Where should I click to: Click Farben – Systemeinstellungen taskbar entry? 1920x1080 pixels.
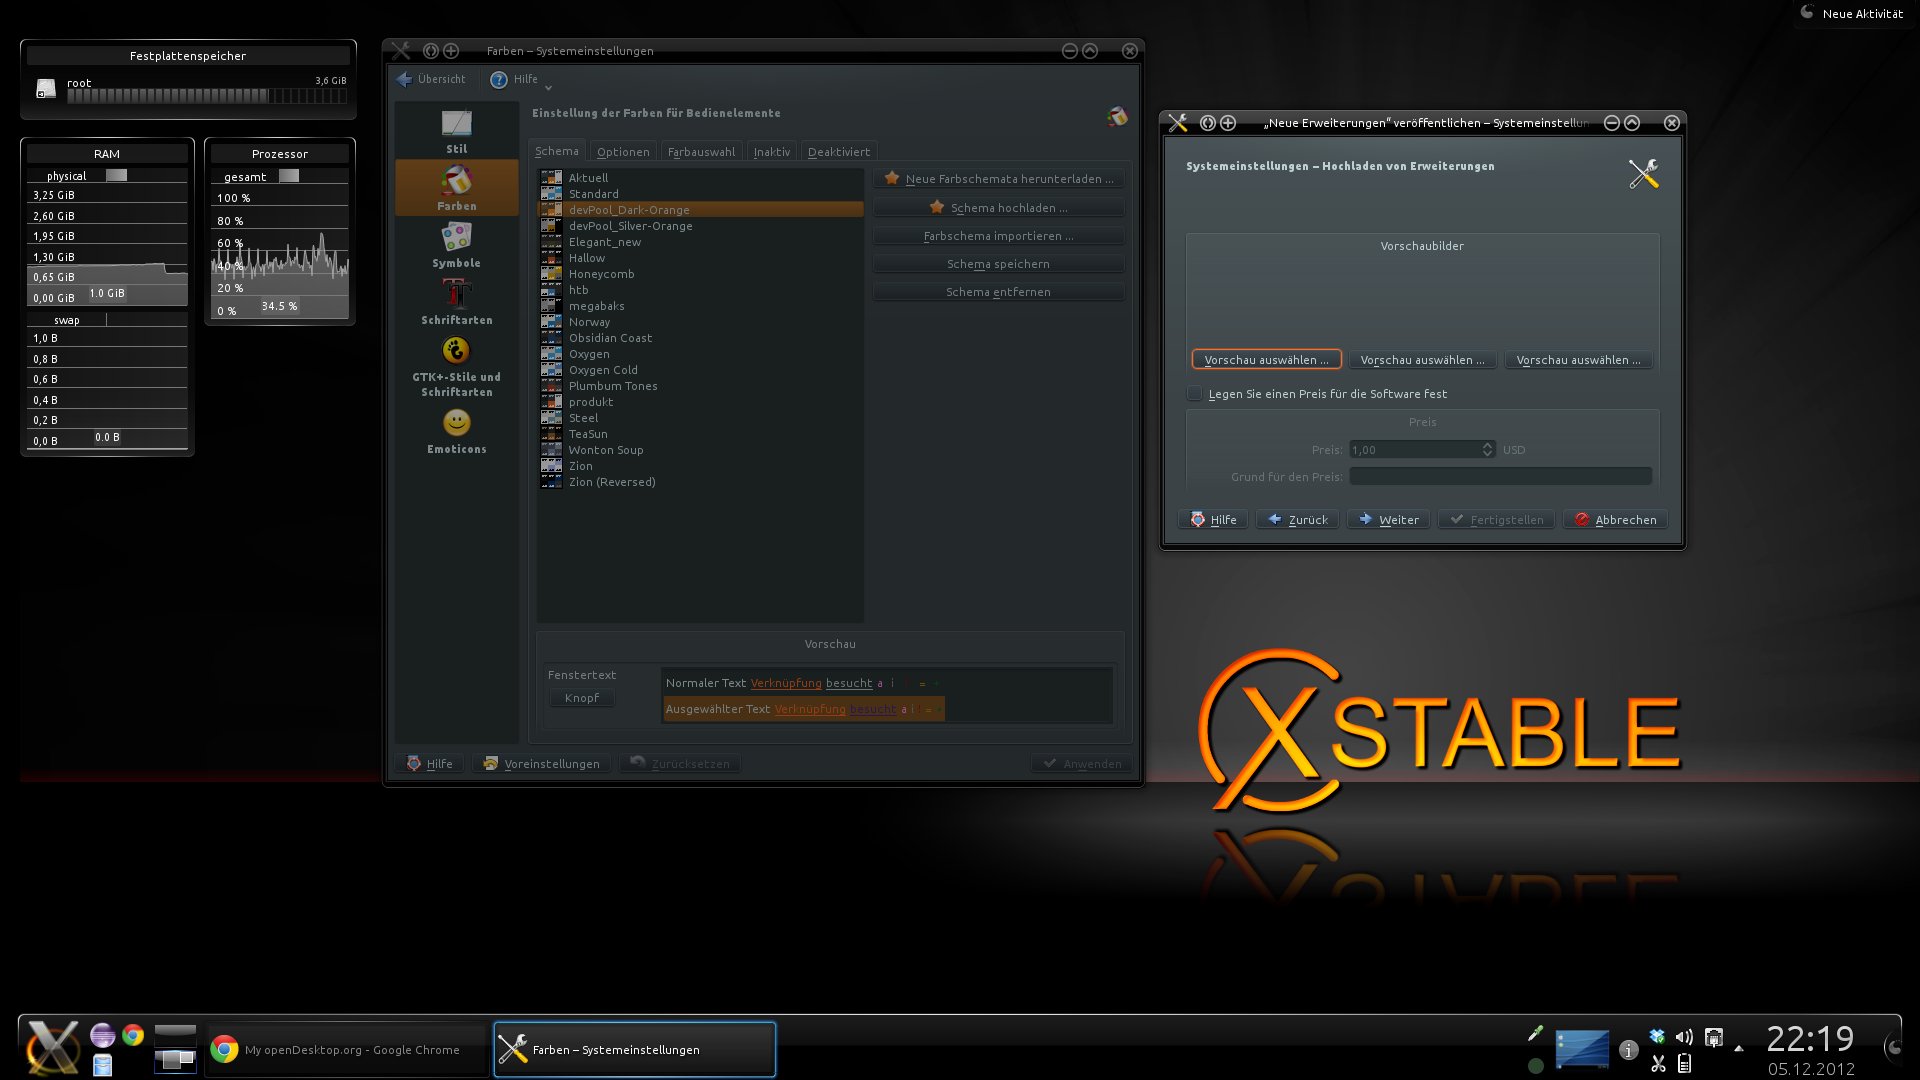[634, 1050]
